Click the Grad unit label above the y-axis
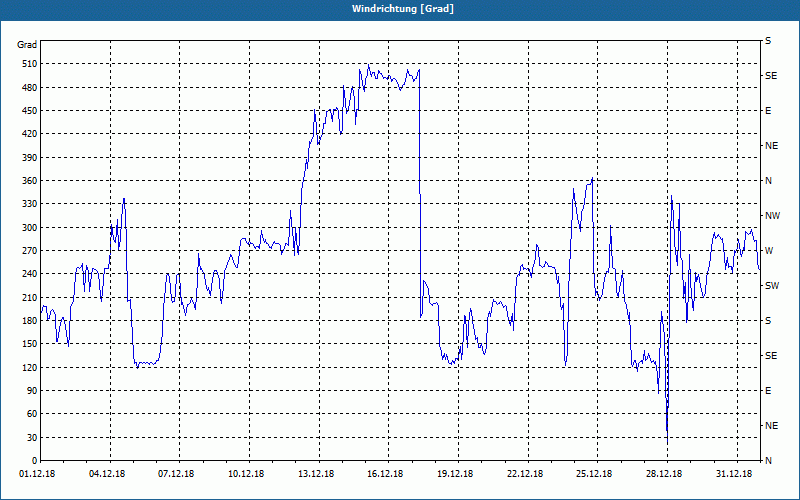Image resolution: width=800 pixels, height=500 pixels. 27,45
